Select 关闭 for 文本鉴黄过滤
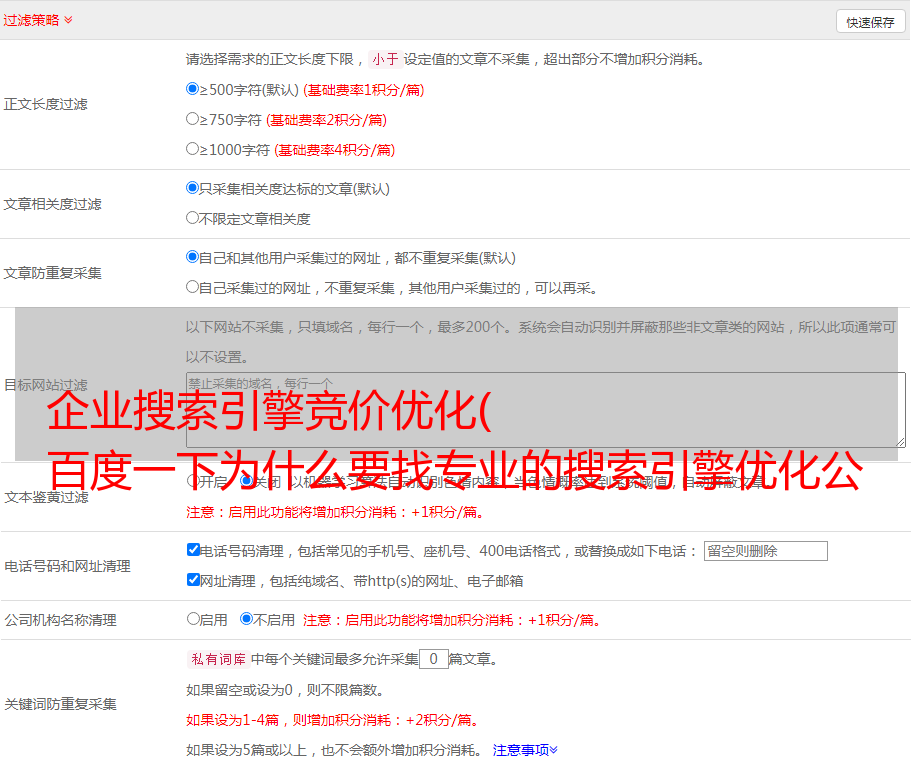This screenshot has height=768, width=912. [x=247, y=481]
